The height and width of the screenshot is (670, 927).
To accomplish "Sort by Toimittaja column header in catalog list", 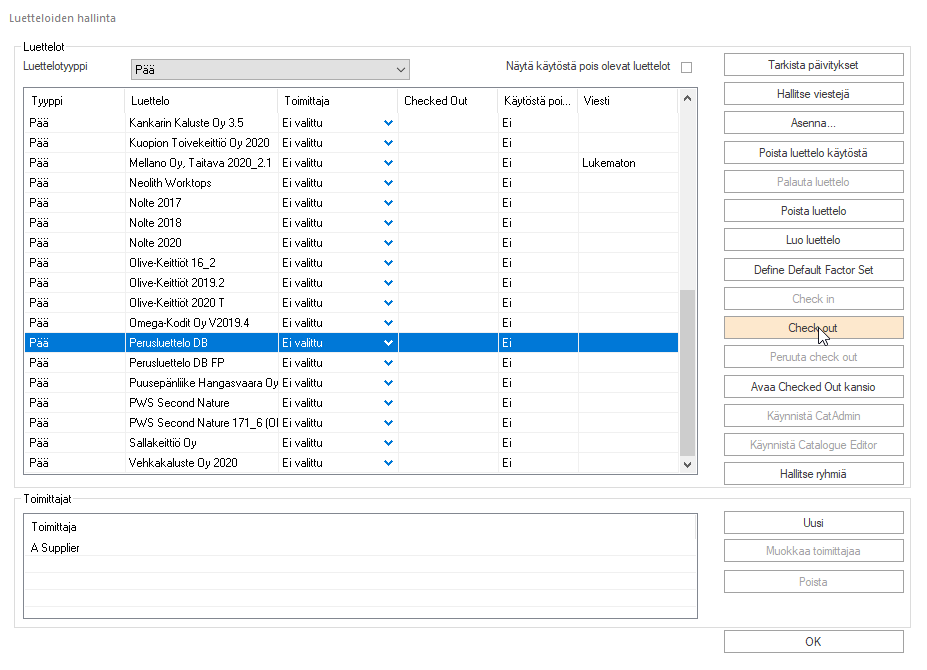I will [x=338, y=101].
